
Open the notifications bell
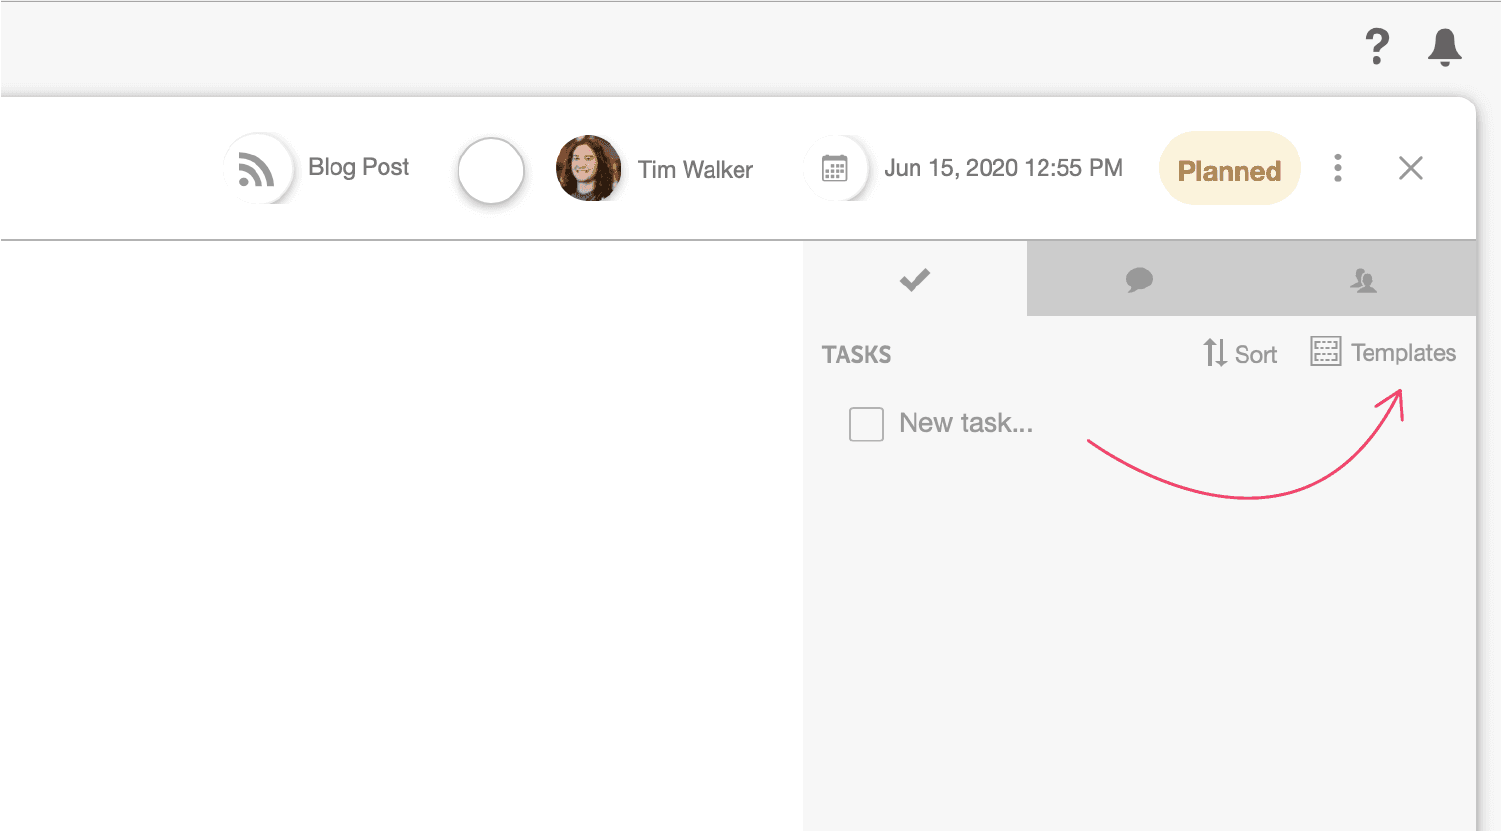pos(1444,47)
